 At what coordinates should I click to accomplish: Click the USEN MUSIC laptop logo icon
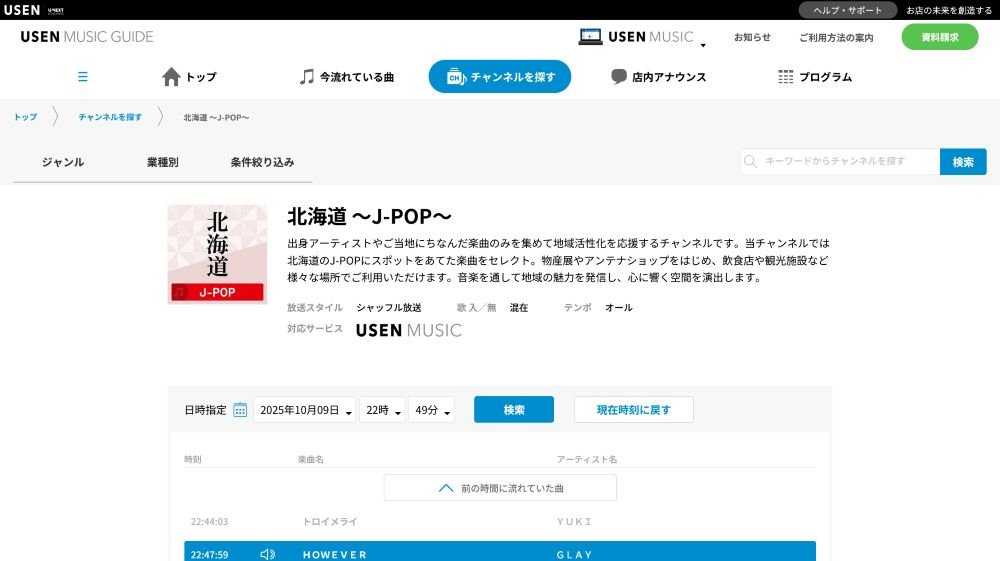click(591, 37)
